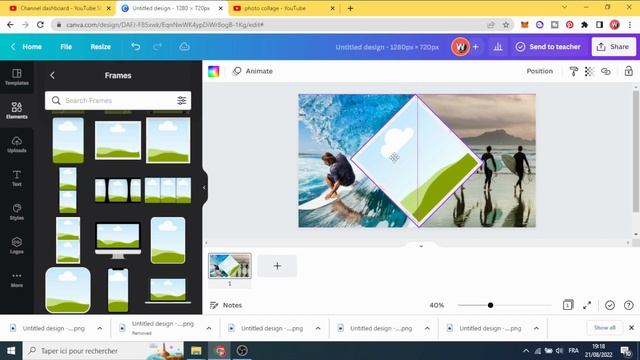Open the File menu

click(x=66, y=47)
